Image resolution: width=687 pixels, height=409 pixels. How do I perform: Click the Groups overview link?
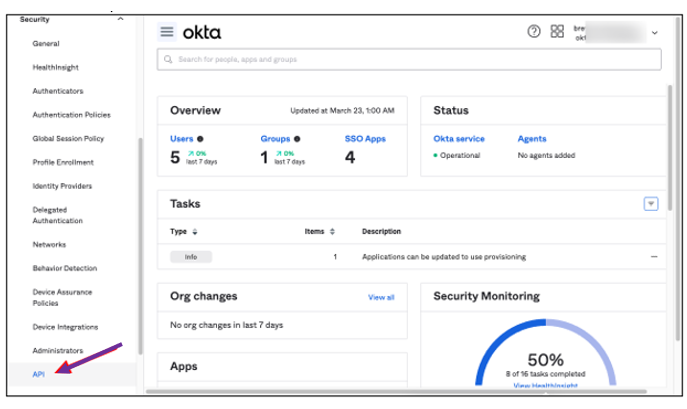click(x=275, y=139)
